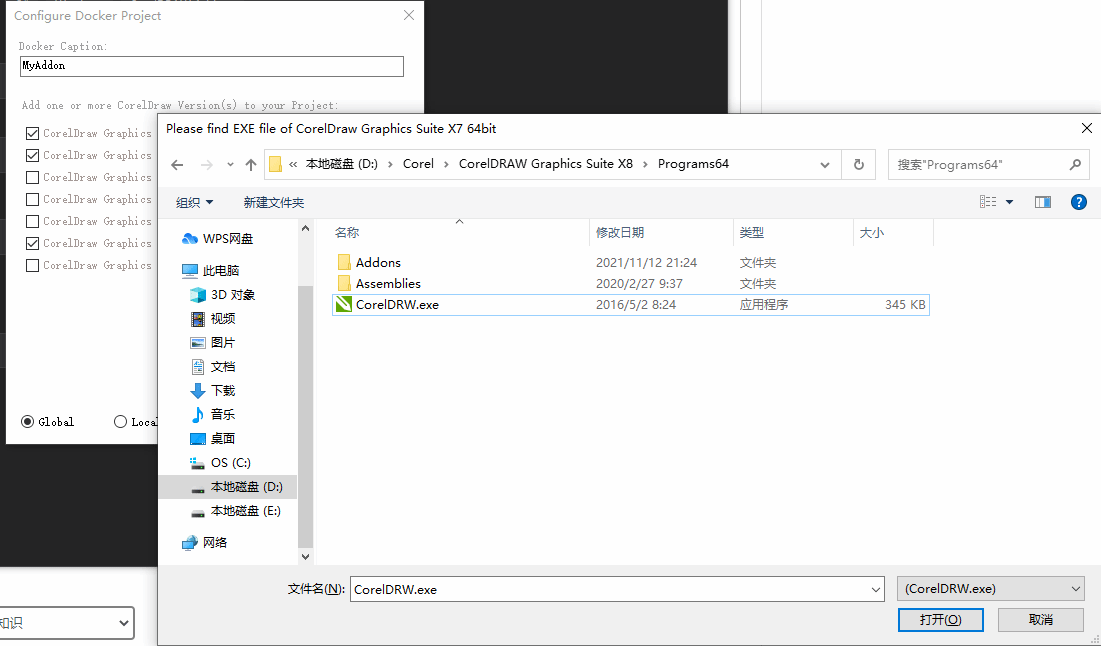Image resolution: width=1101 pixels, height=646 pixels.
Task: Expand the file type (CorelDRW.exe) dropdown
Action: coord(990,589)
